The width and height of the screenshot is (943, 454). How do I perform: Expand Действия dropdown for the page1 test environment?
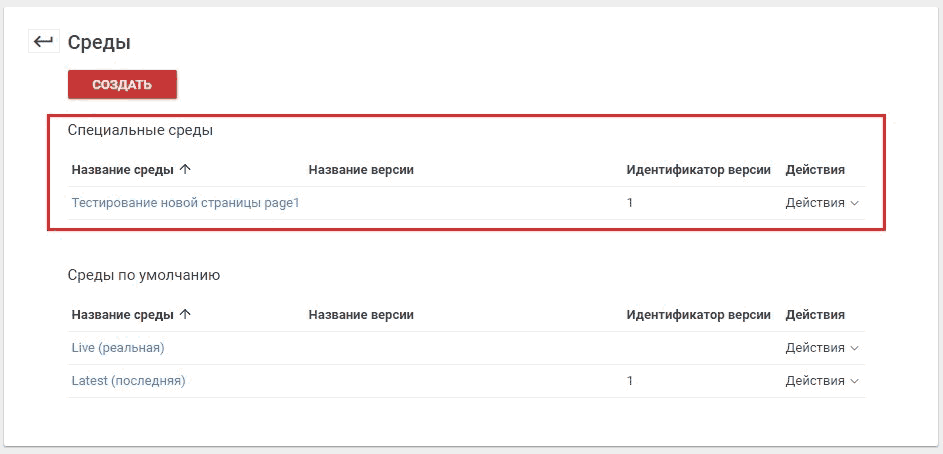pyautogui.click(x=822, y=203)
